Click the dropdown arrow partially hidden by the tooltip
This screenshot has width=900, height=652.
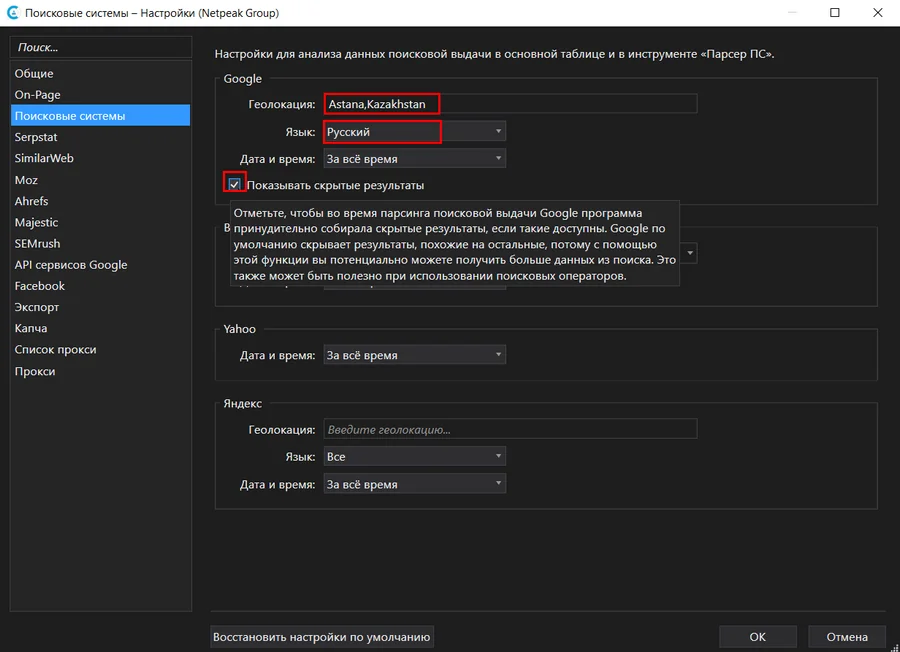click(x=690, y=253)
